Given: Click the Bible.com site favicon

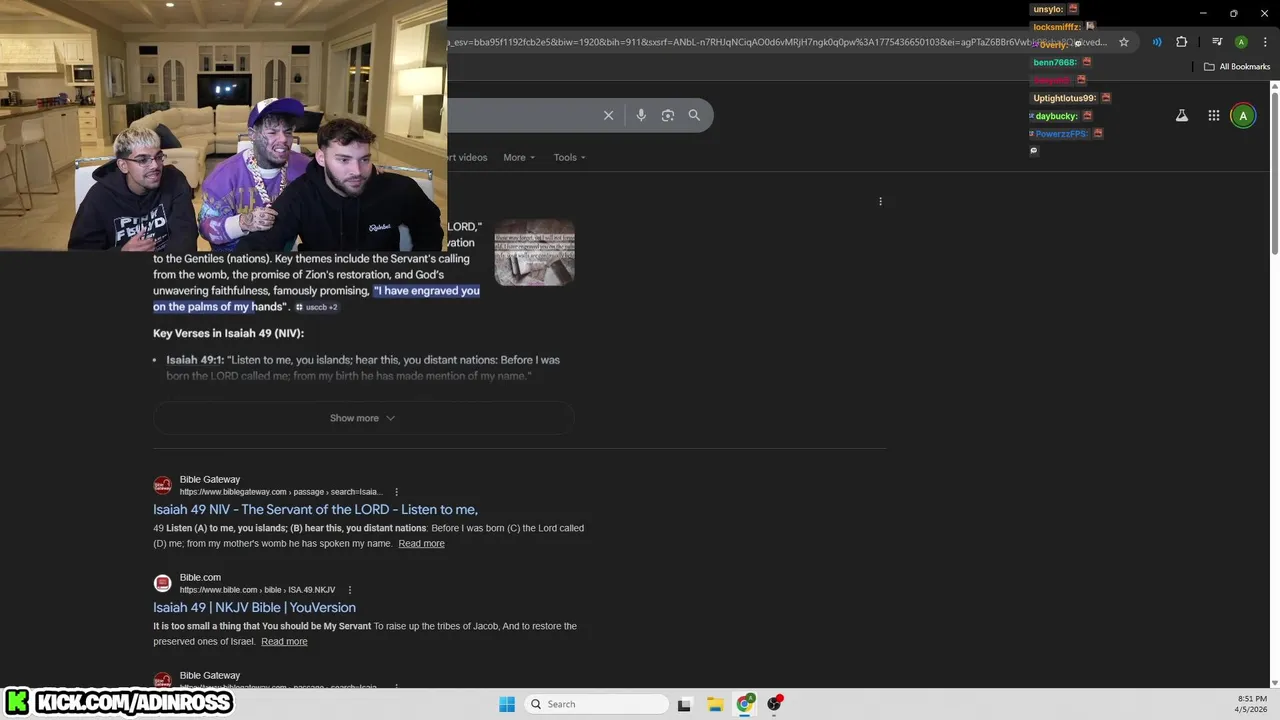Looking at the screenshot, I should click(162, 583).
